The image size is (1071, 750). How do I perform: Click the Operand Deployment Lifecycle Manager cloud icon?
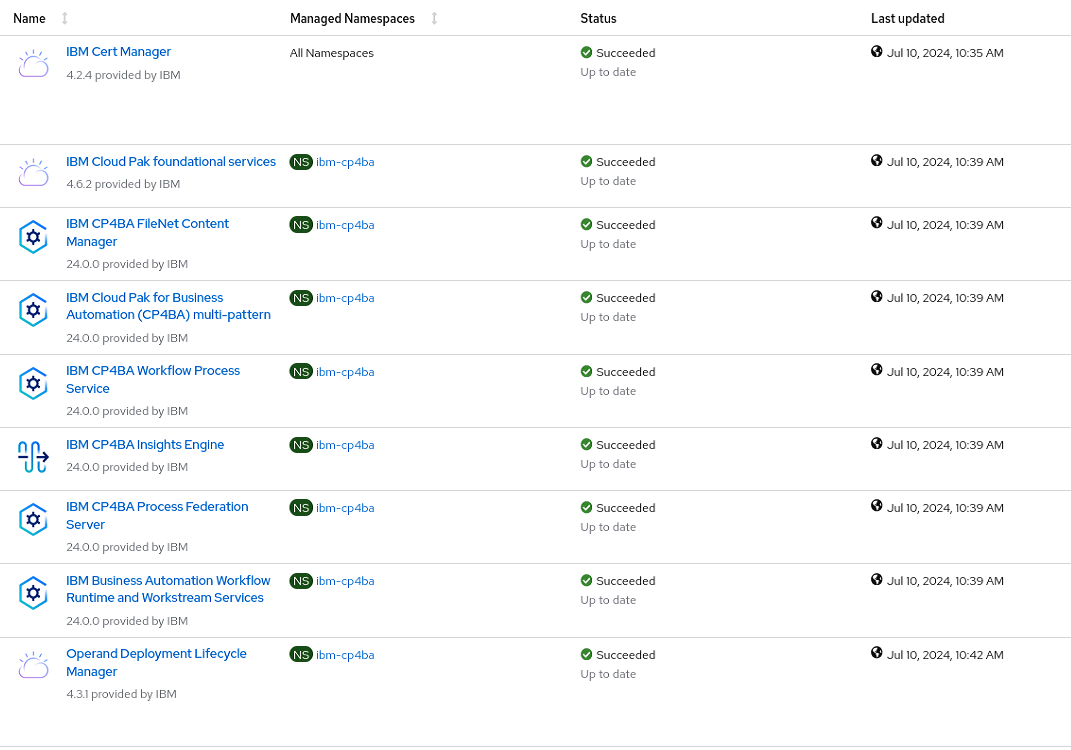(x=33, y=665)
